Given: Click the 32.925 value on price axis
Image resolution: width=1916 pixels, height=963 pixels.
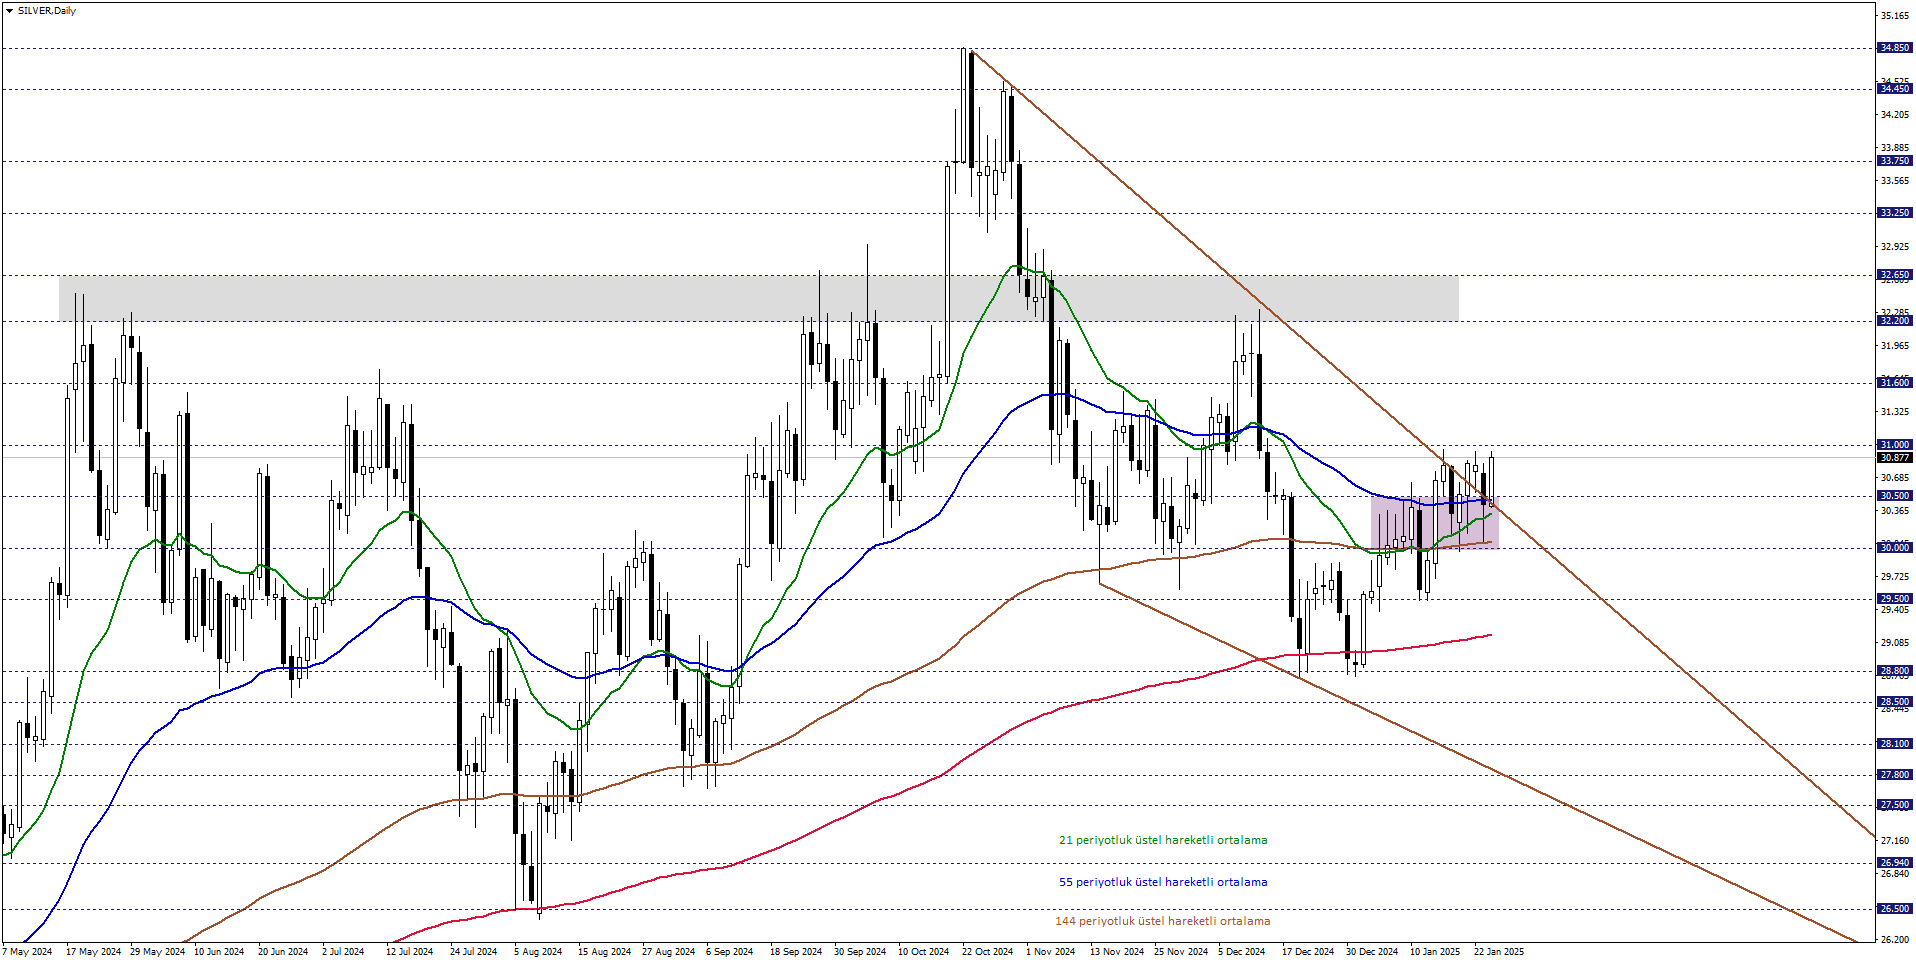Looking at the screenshot, I should point(1895,247).
